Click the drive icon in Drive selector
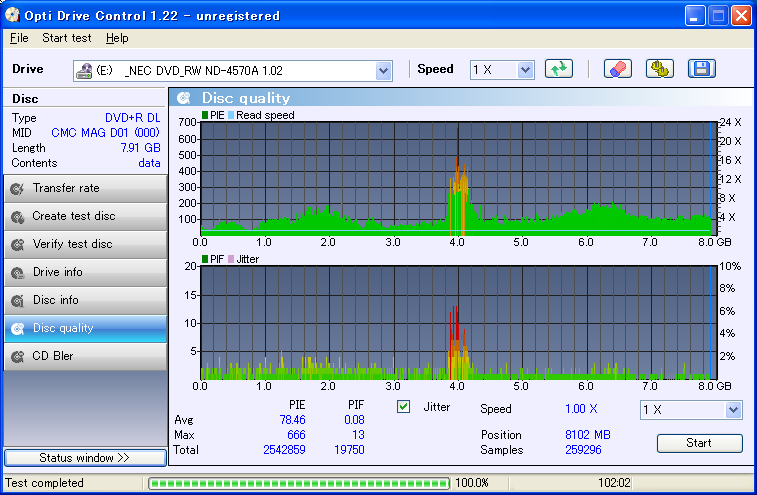757x495 pixels. pos(84,71)
